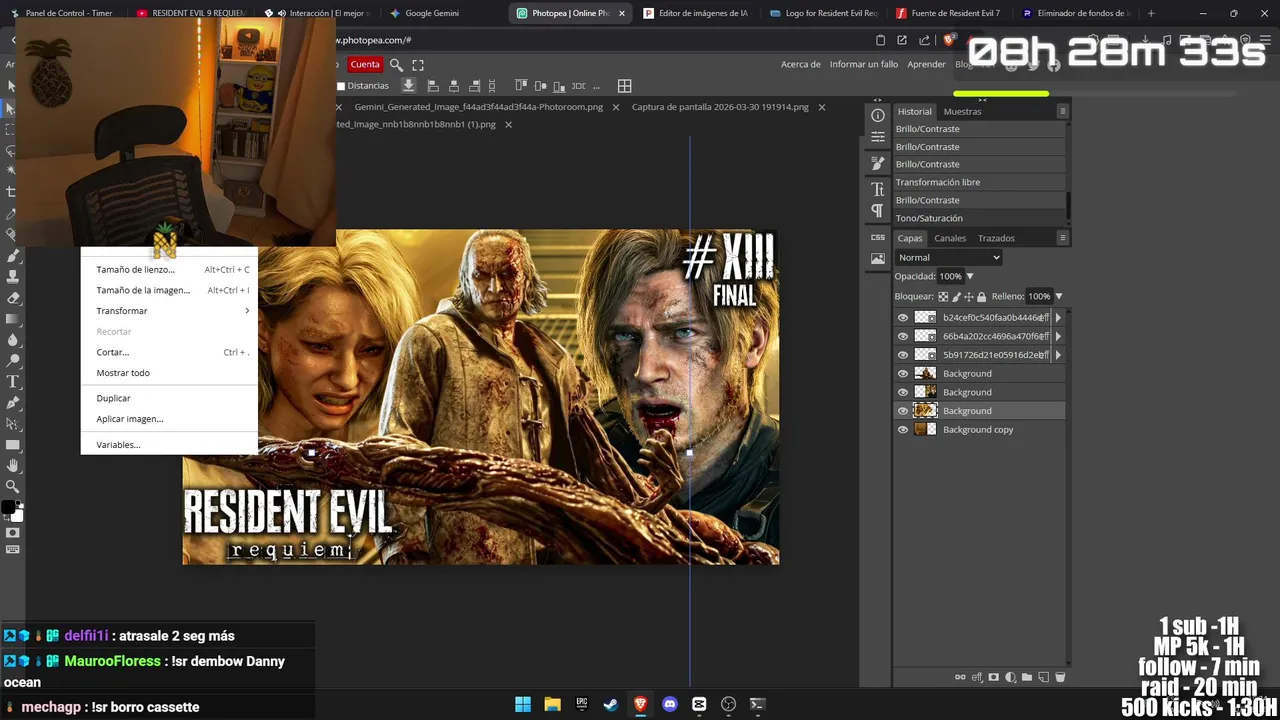
Task: Choose Tamaño de lienzo menu entry
Action: click(x=169, y=270)
